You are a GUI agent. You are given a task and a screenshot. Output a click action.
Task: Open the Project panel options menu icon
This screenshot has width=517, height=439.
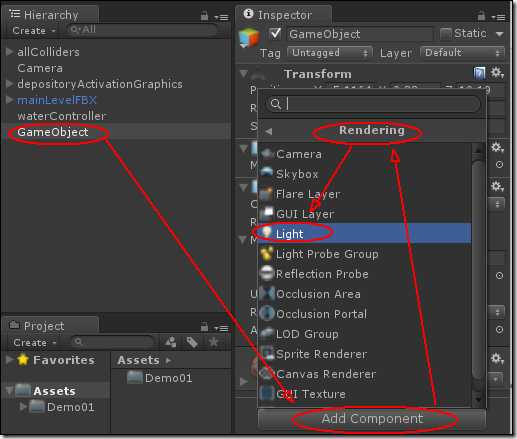coord(221,328)
